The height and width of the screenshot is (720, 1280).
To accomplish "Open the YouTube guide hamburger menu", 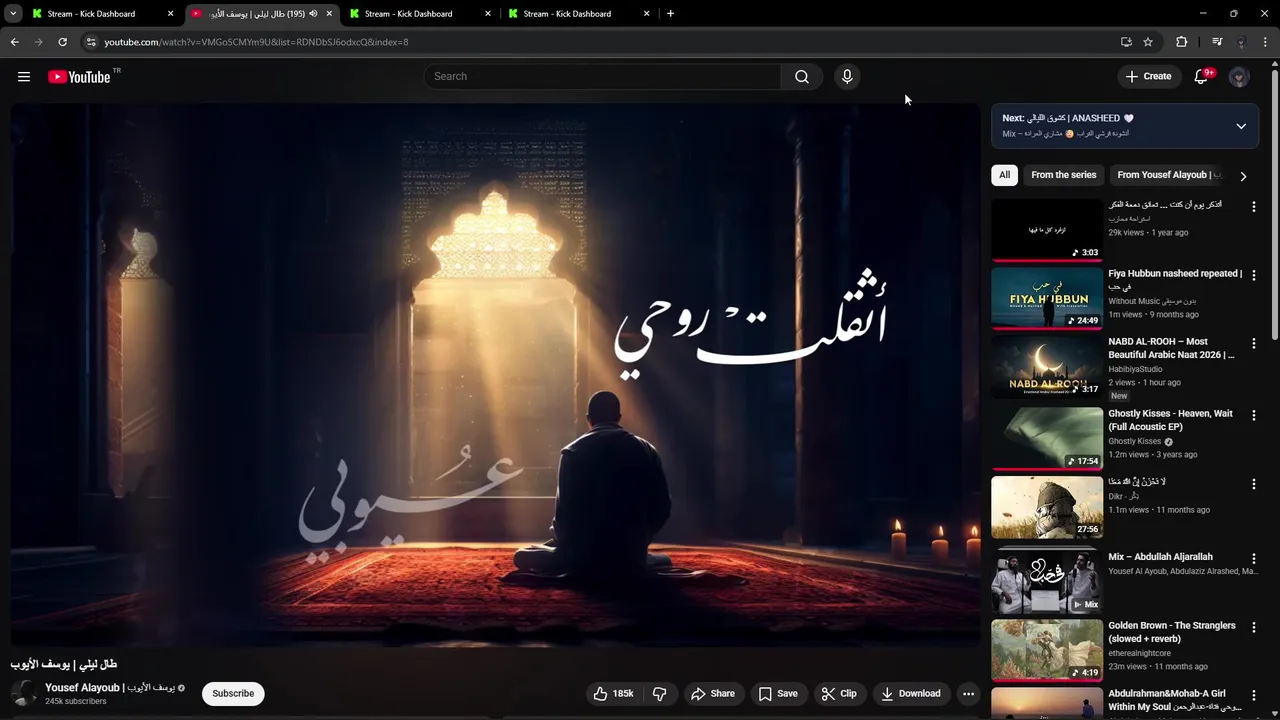I will (24, 77).
